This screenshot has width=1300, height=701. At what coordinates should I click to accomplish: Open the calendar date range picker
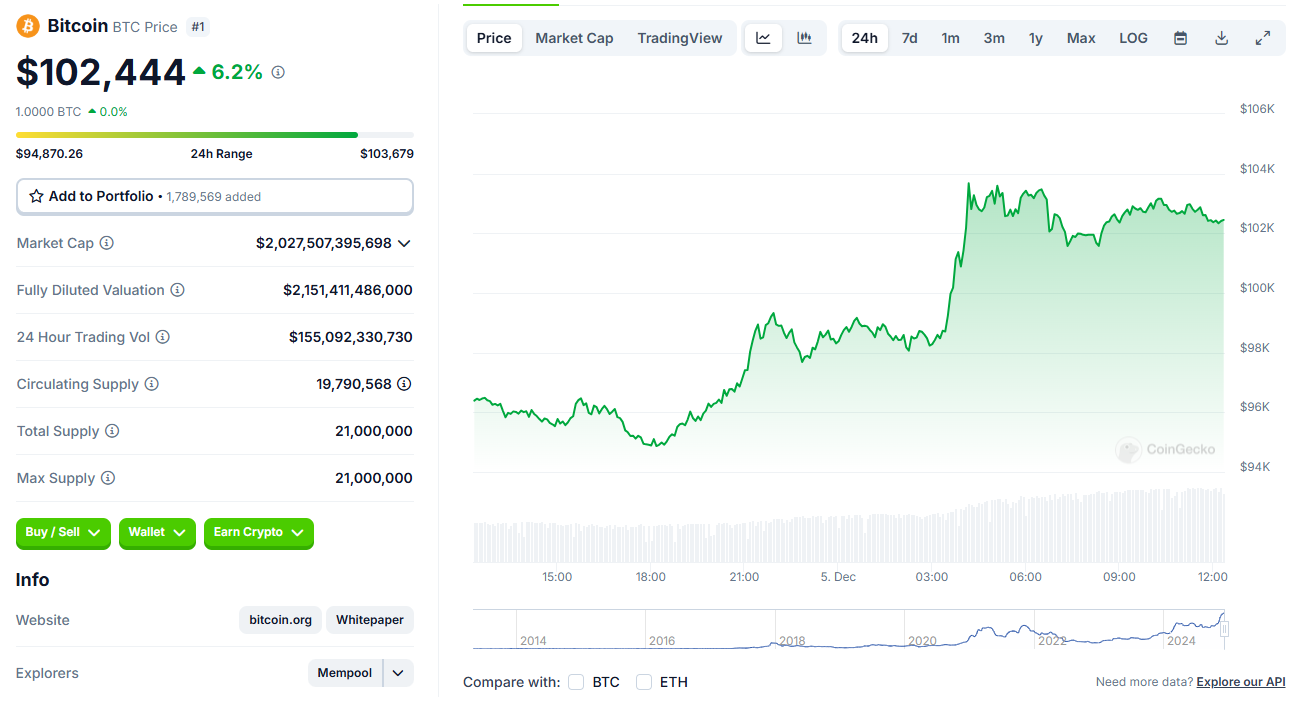click(x=1180, y=38)
